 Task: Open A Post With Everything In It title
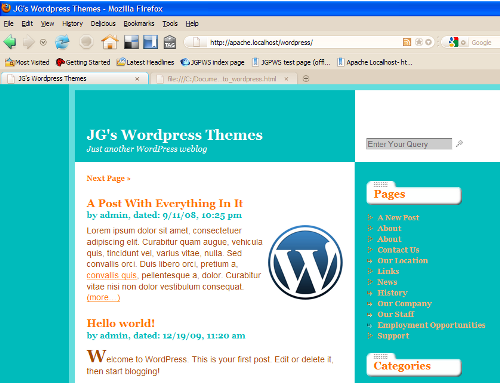(165, 203)
